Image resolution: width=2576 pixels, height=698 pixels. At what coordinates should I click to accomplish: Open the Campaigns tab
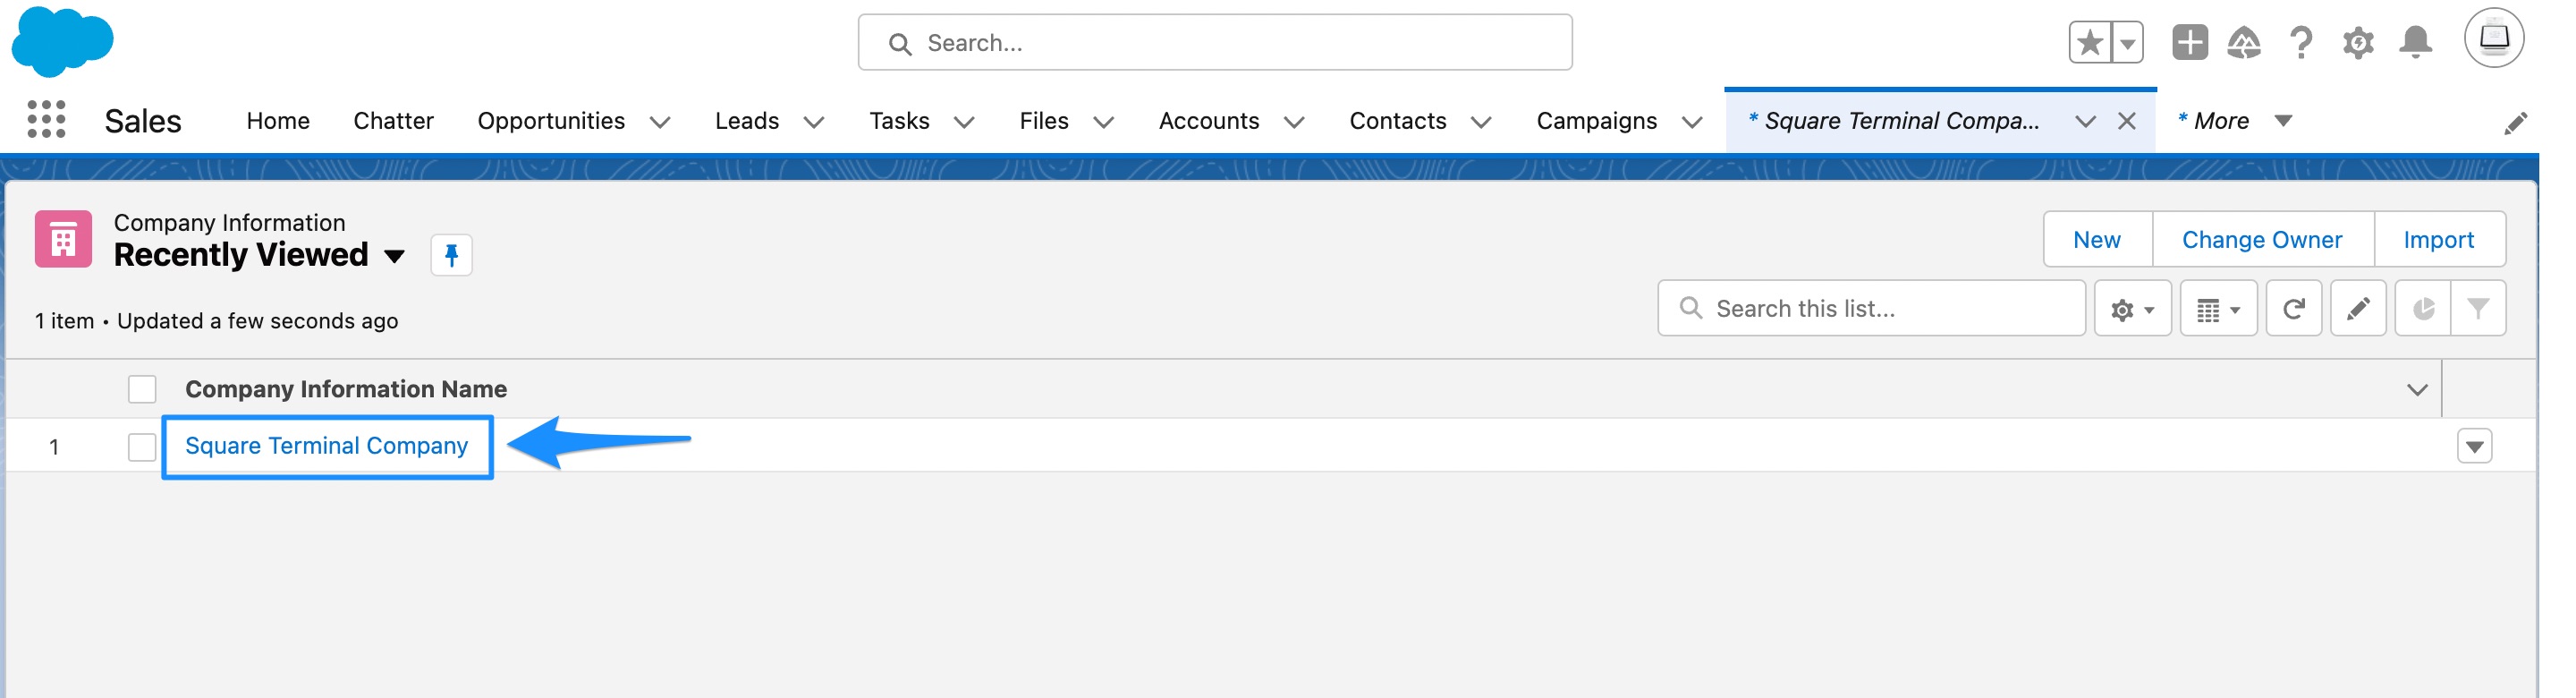[x=1597, y=121]
